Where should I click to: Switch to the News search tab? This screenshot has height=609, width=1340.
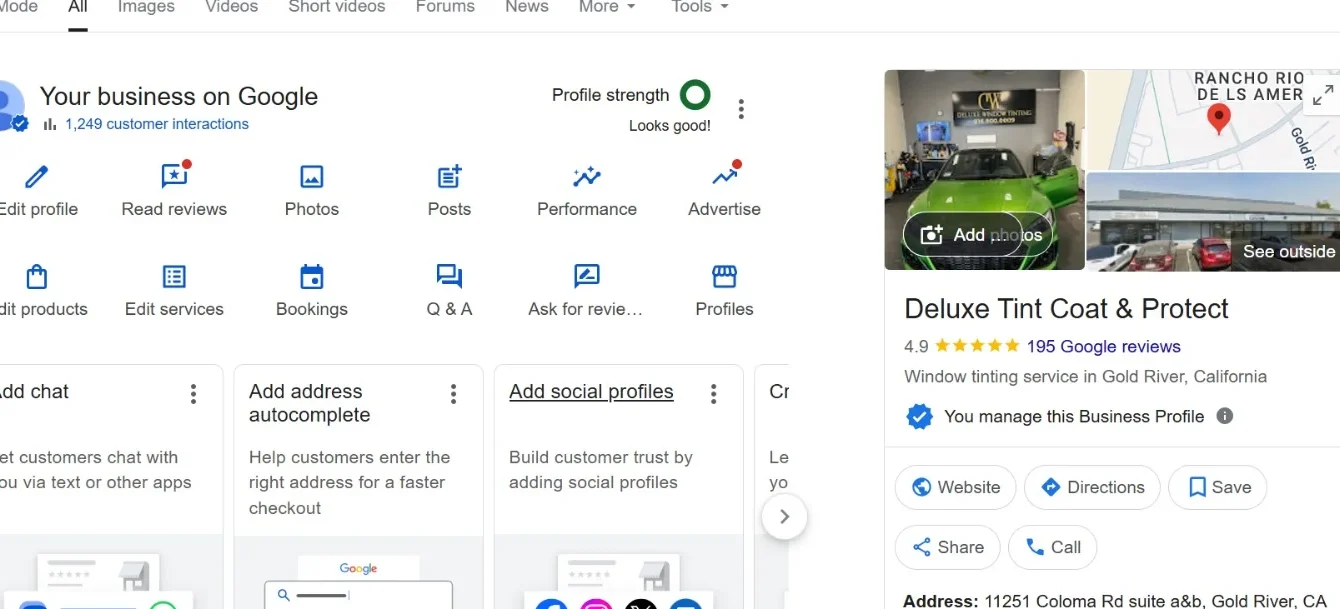click(x=527, y=7)
